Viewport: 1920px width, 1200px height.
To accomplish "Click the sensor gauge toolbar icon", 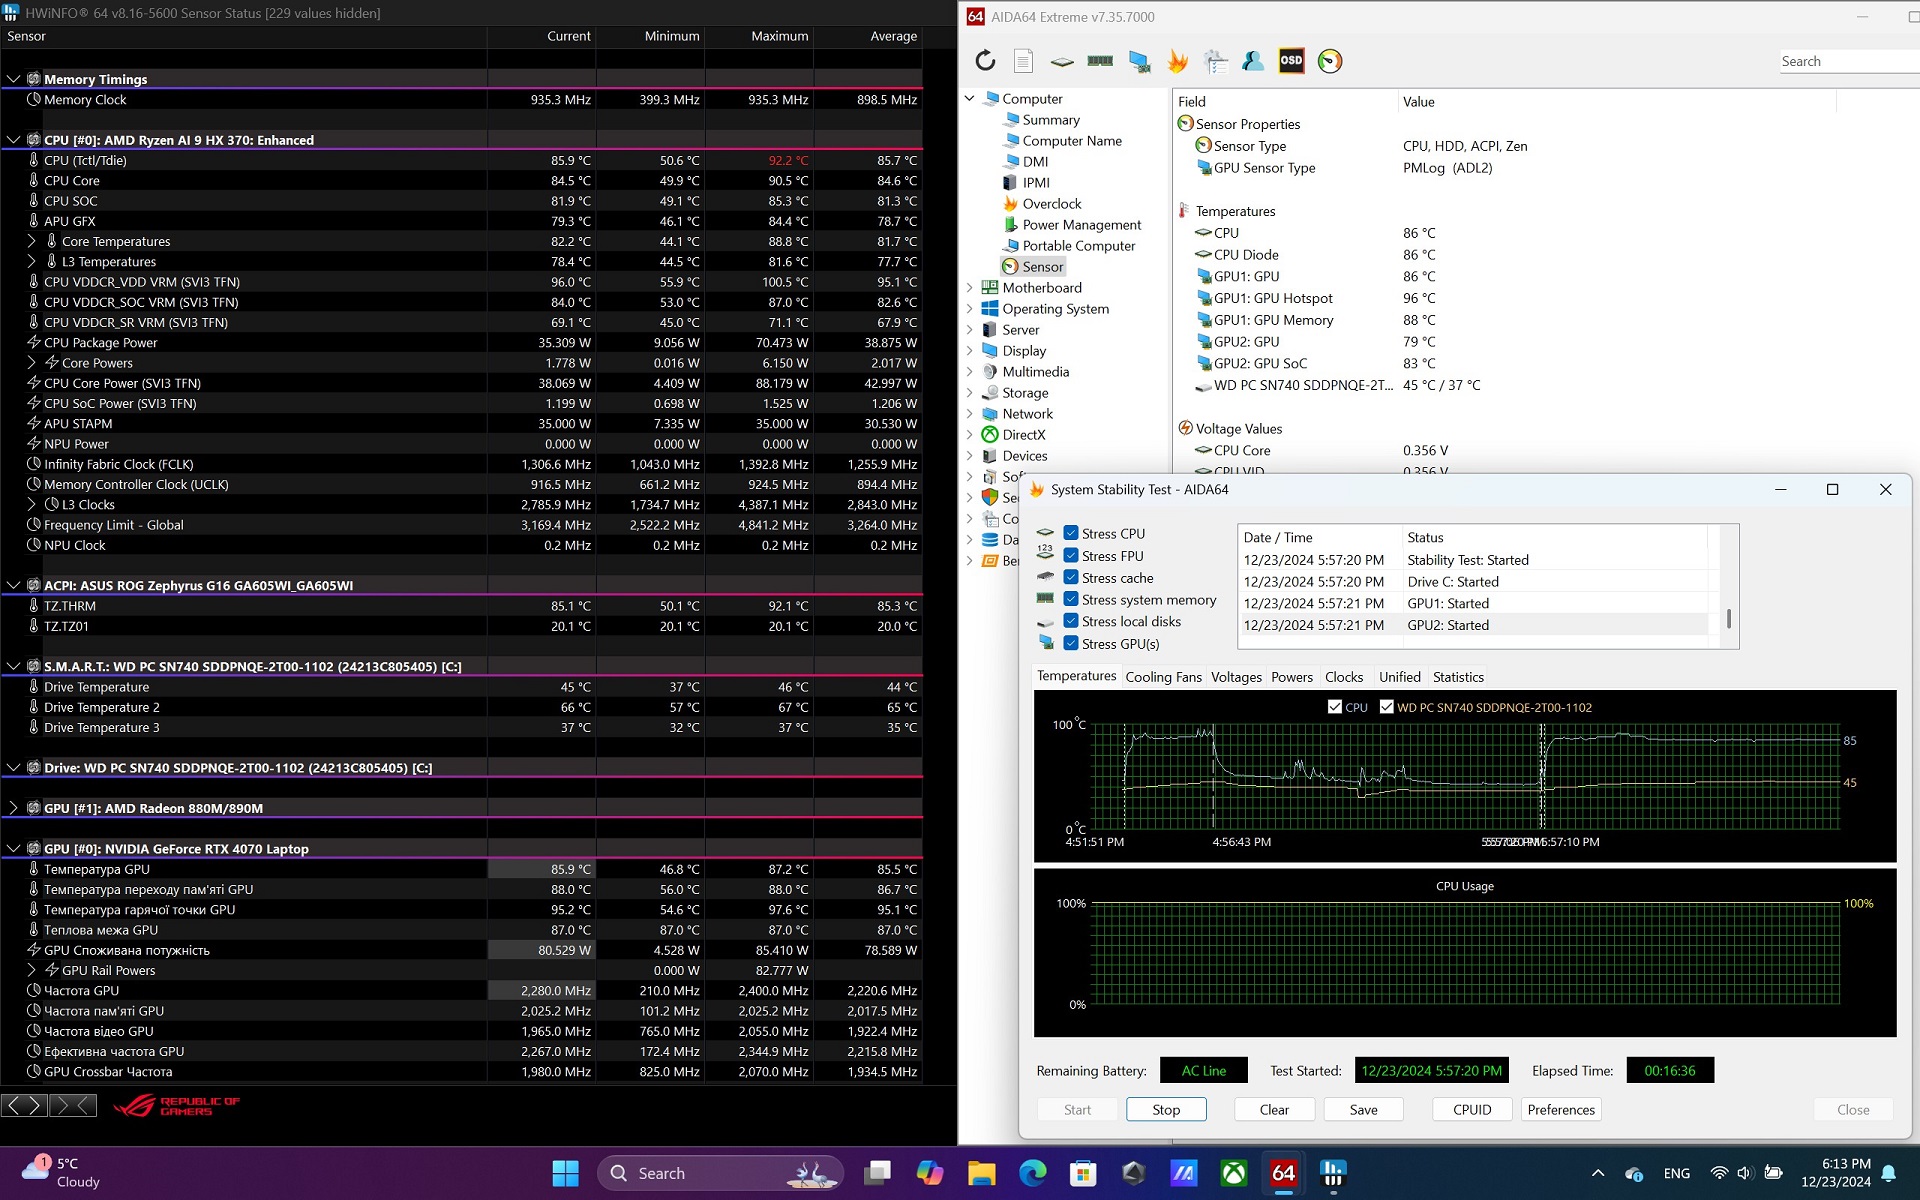I will click(x=1330, y=61).
